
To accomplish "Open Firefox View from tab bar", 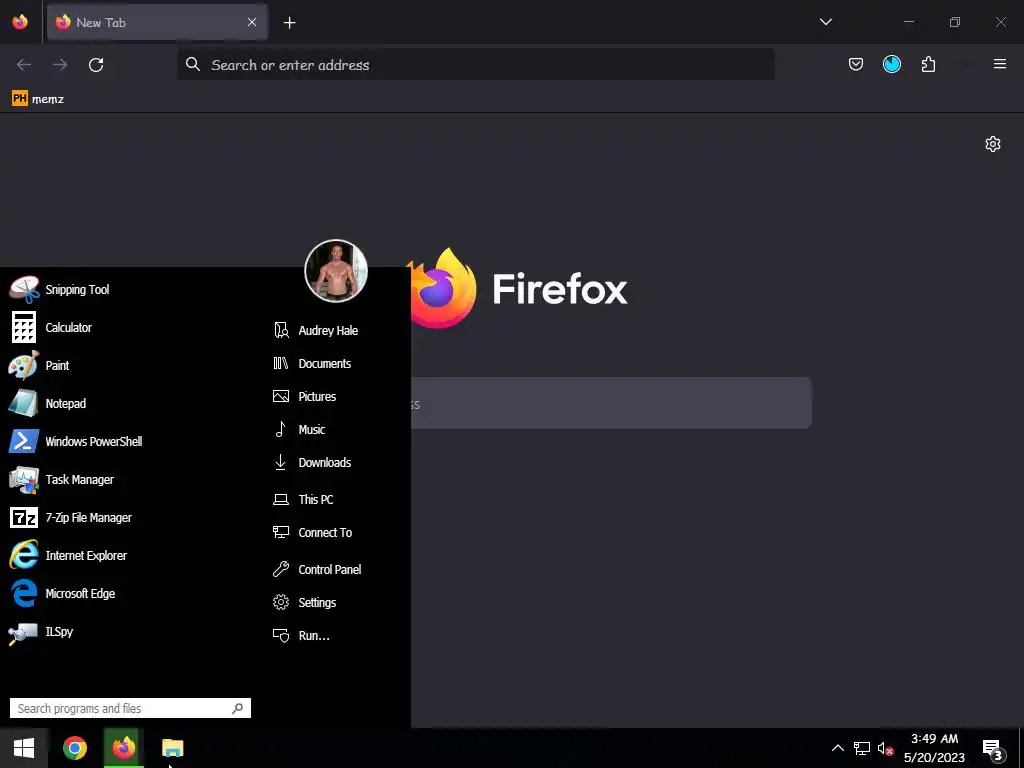I will tap(20, 22).
